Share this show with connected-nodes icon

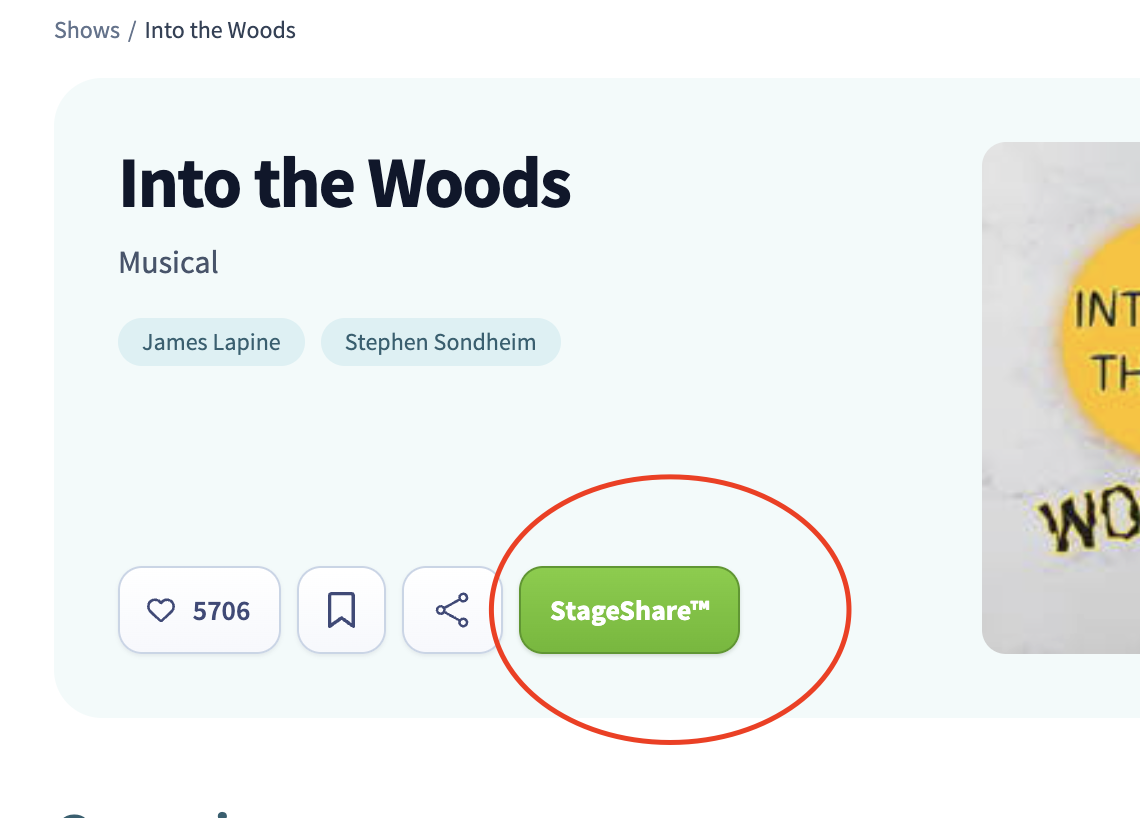[451, 610]
